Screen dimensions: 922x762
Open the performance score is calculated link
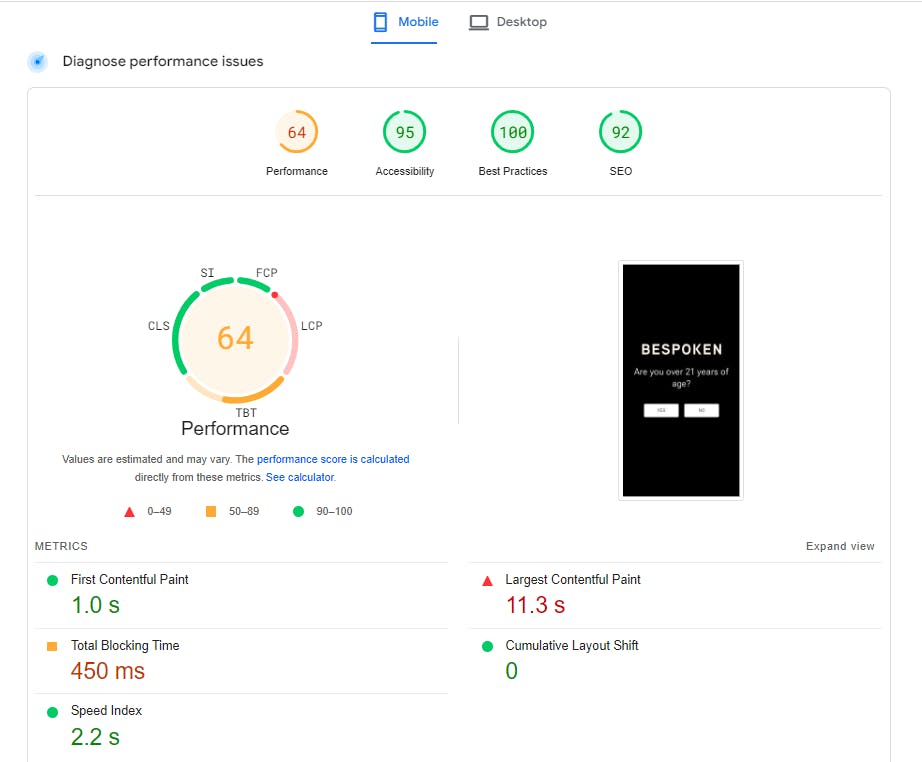pos(333,460)
